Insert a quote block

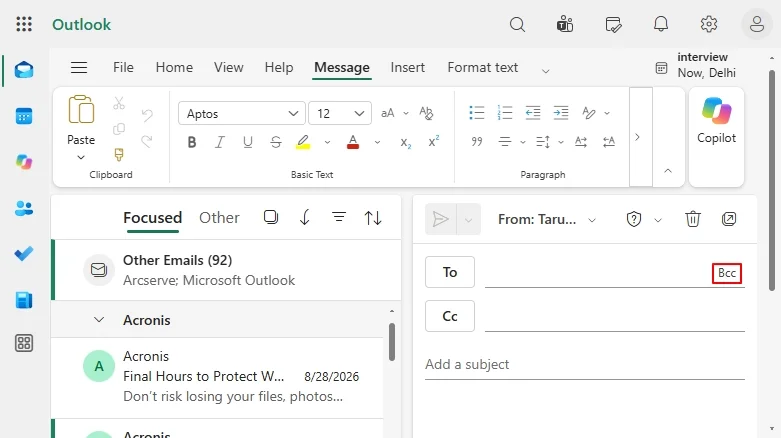(477, 142)
